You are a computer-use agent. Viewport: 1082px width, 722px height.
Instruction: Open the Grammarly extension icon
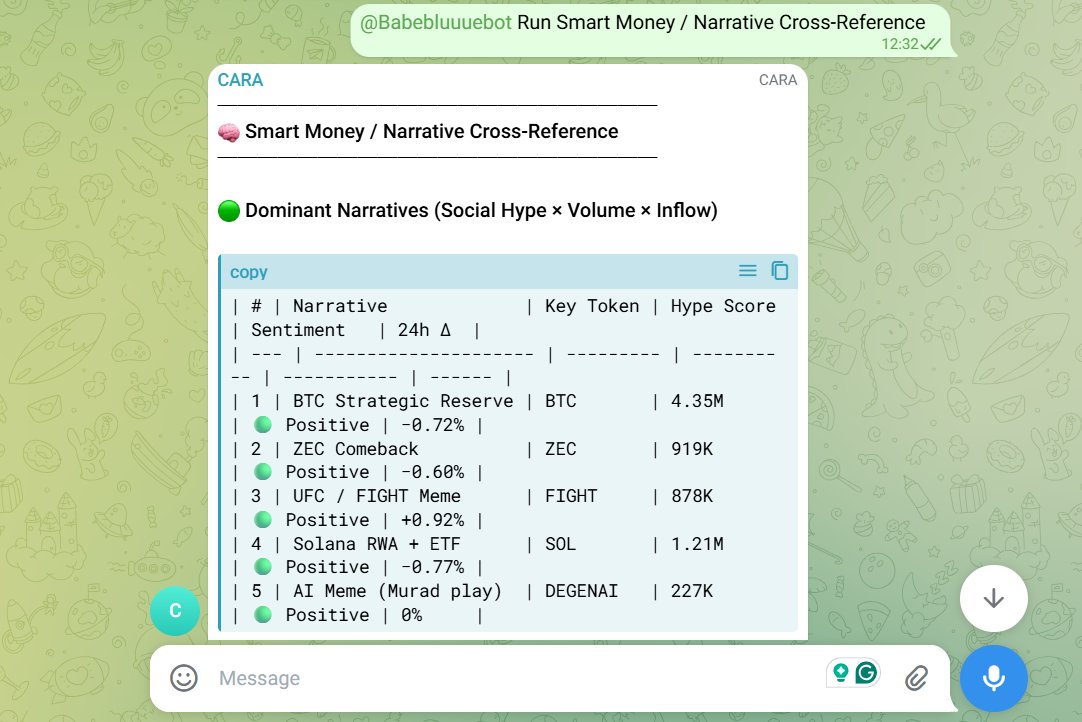866,672
